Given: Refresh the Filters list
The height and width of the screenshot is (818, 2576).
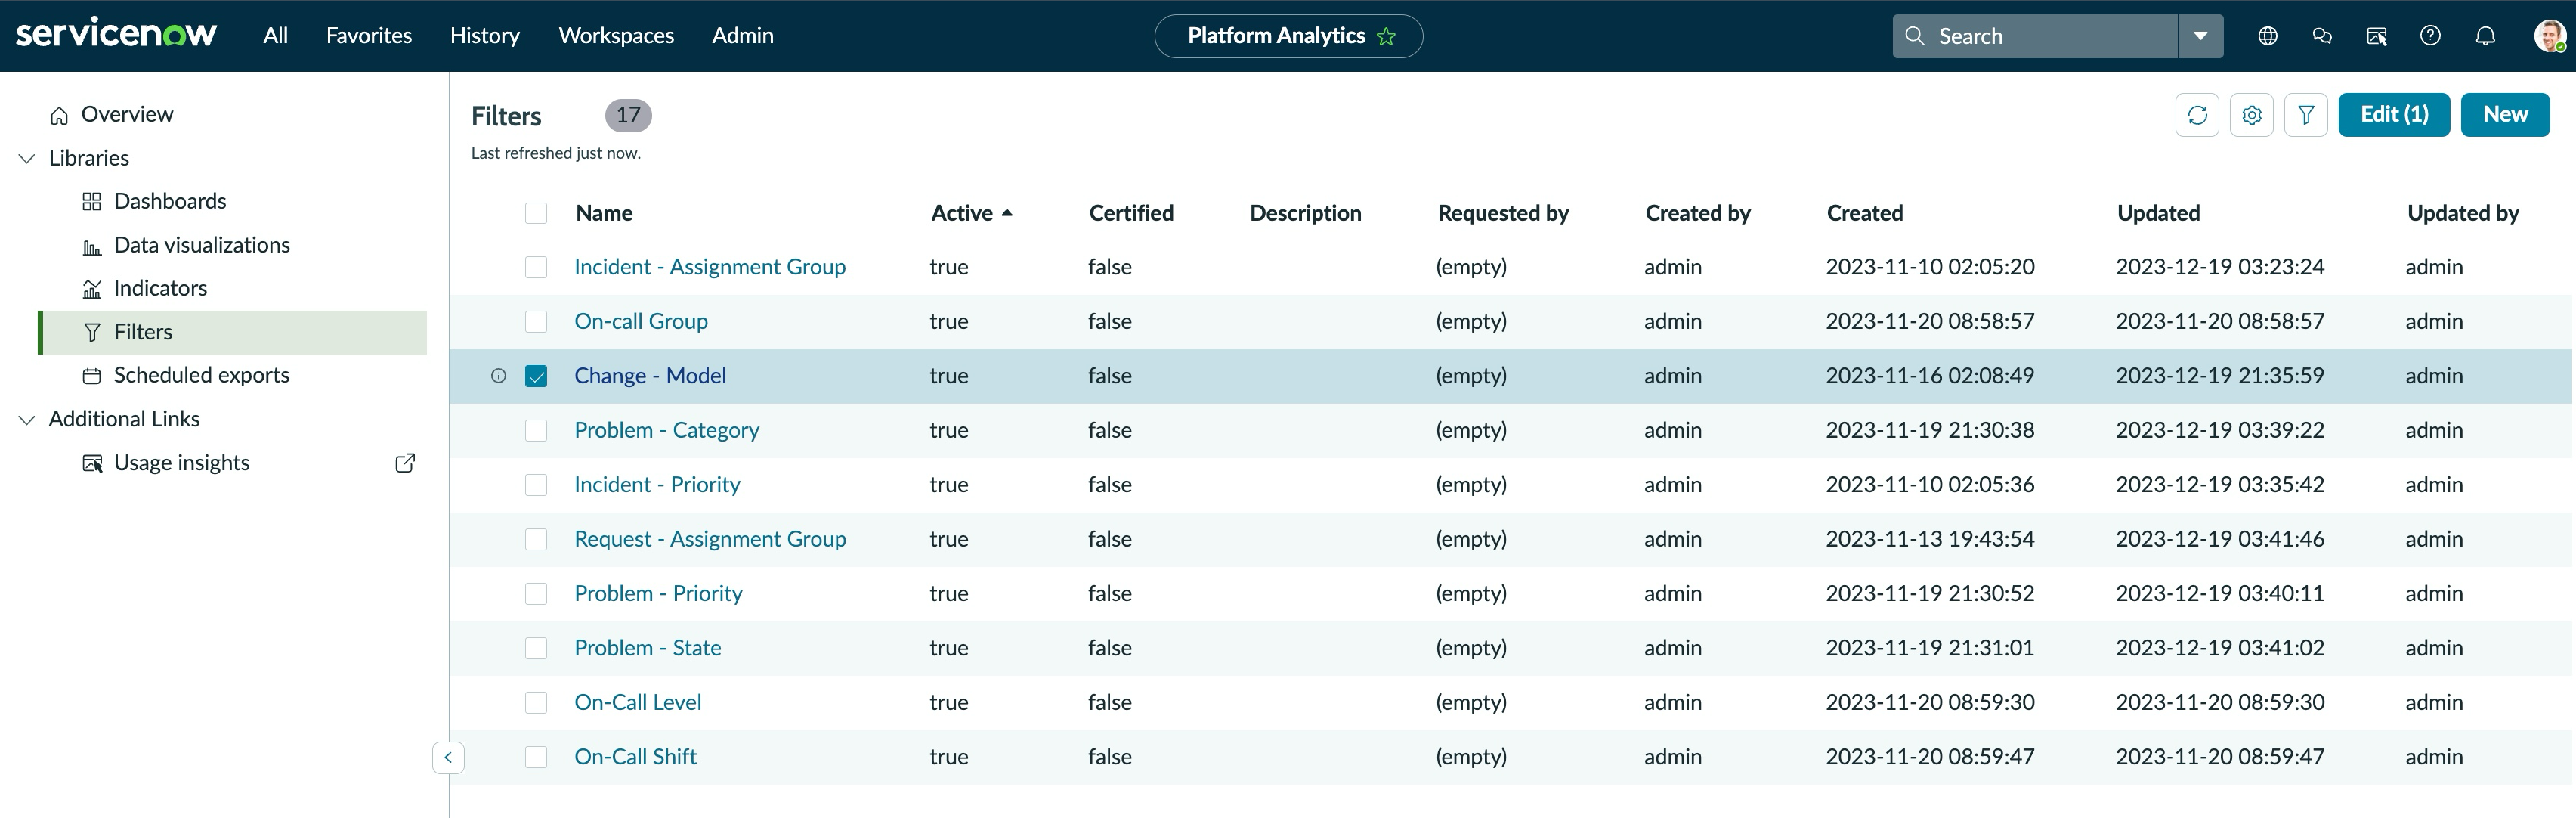Looking at the screenshot, I should pos(2197,115).
